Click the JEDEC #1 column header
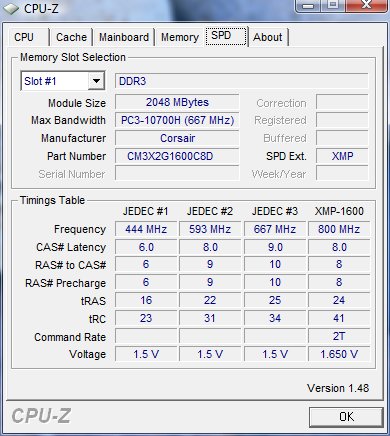 (x=146, y=211)
